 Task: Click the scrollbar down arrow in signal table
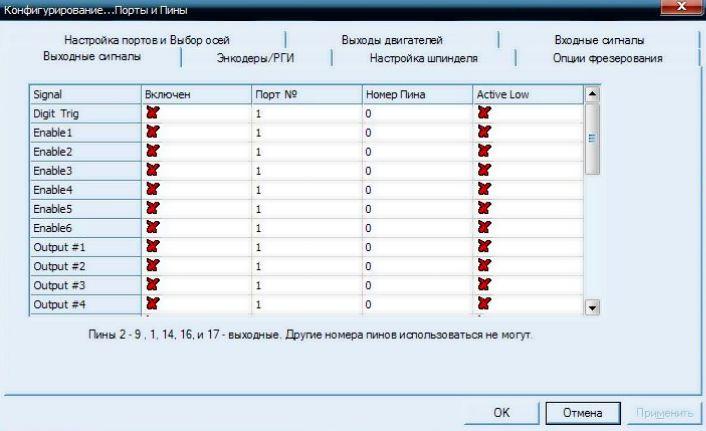pyautogui.click(x=592, y=307)
